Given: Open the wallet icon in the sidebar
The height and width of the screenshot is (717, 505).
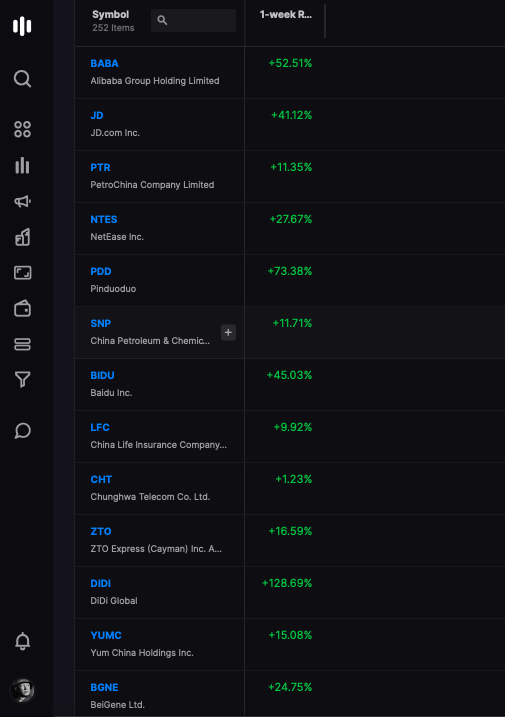Looking at the screenshot, I should coord(22,308).
